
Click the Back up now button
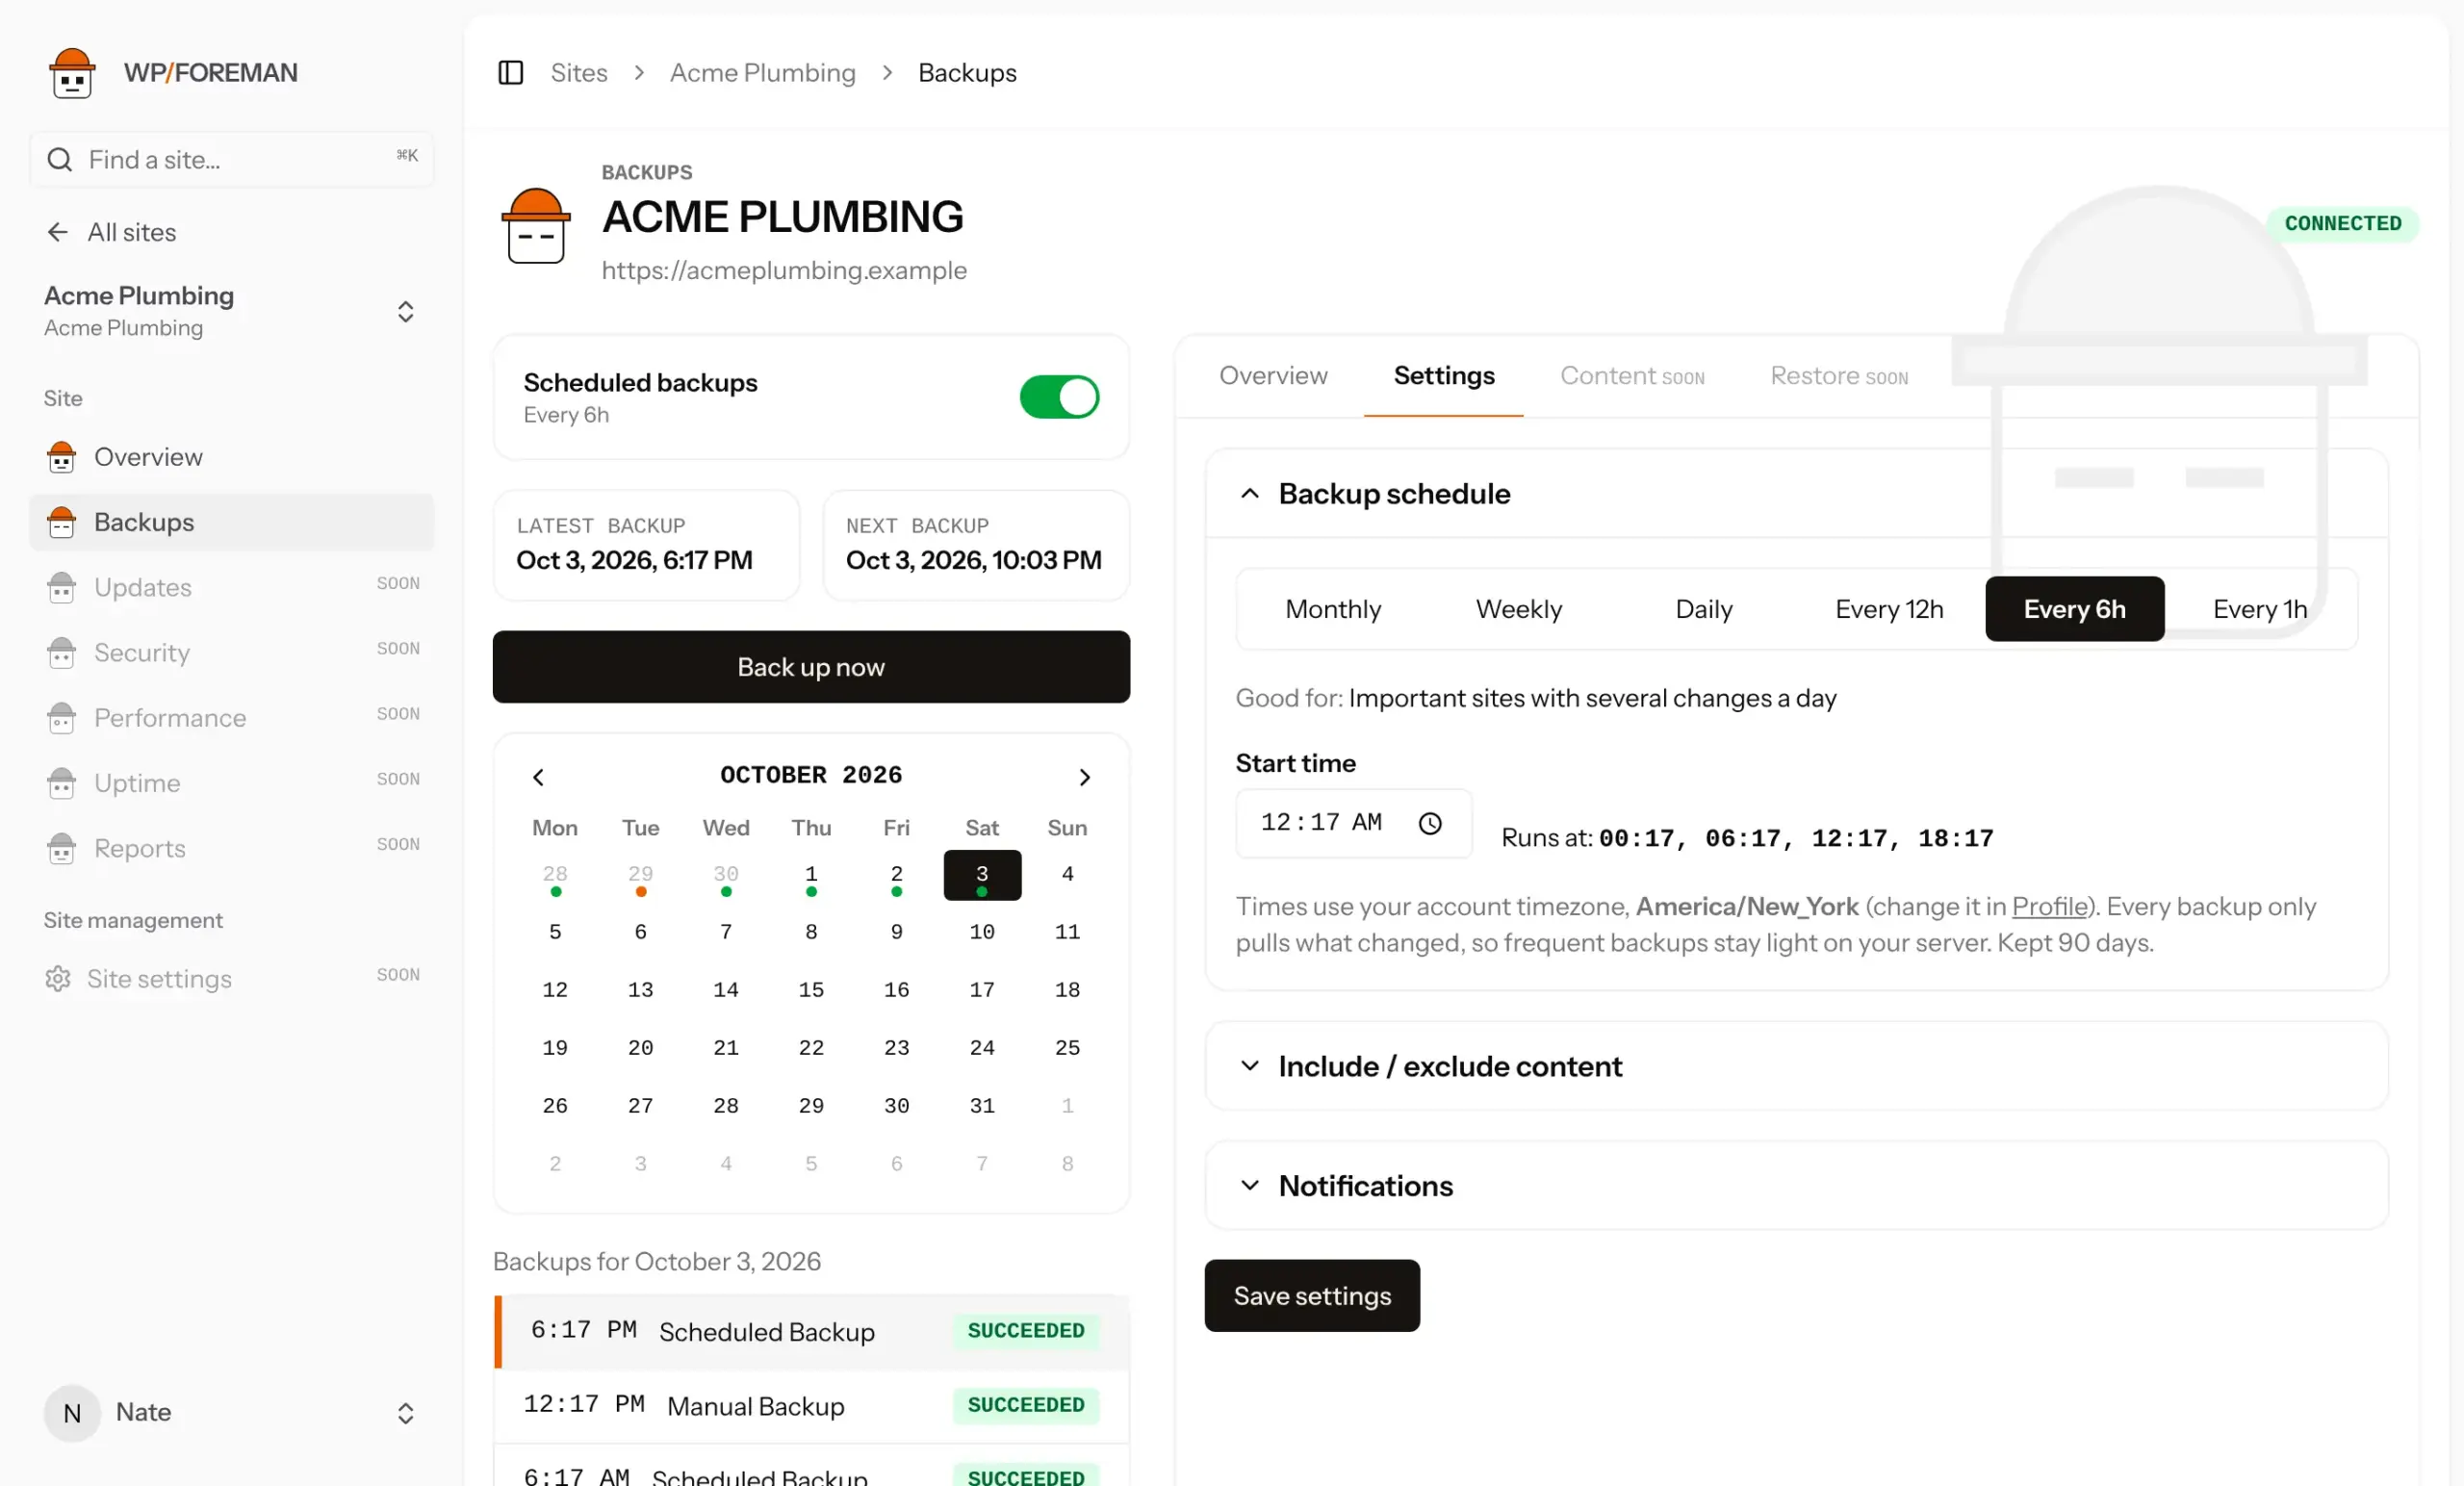click(810, 667)
